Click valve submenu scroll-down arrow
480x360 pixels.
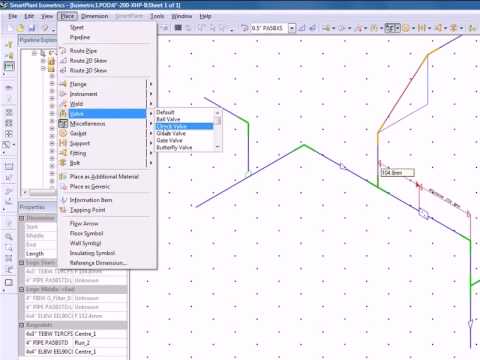coord(218,147)
